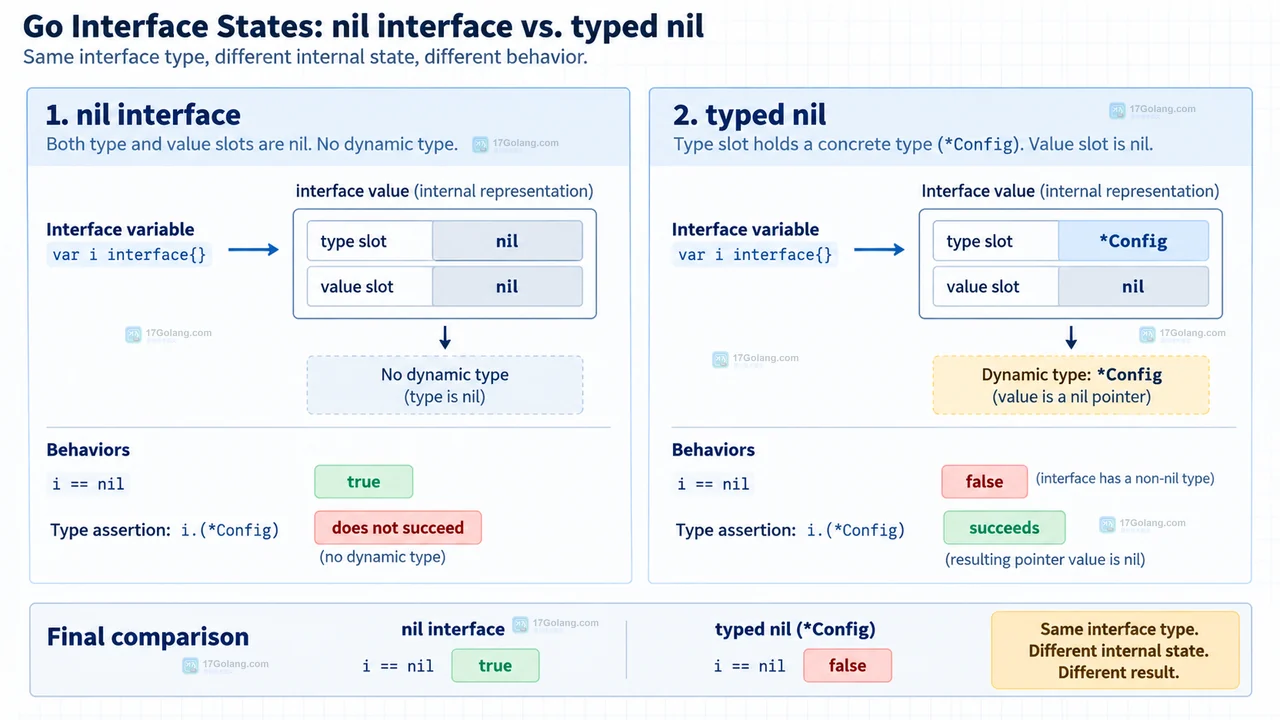The image size is (1280, 720).
Task: Select the *Config type slot cell
Action: pyautogui.click(x=1133, y=241)
